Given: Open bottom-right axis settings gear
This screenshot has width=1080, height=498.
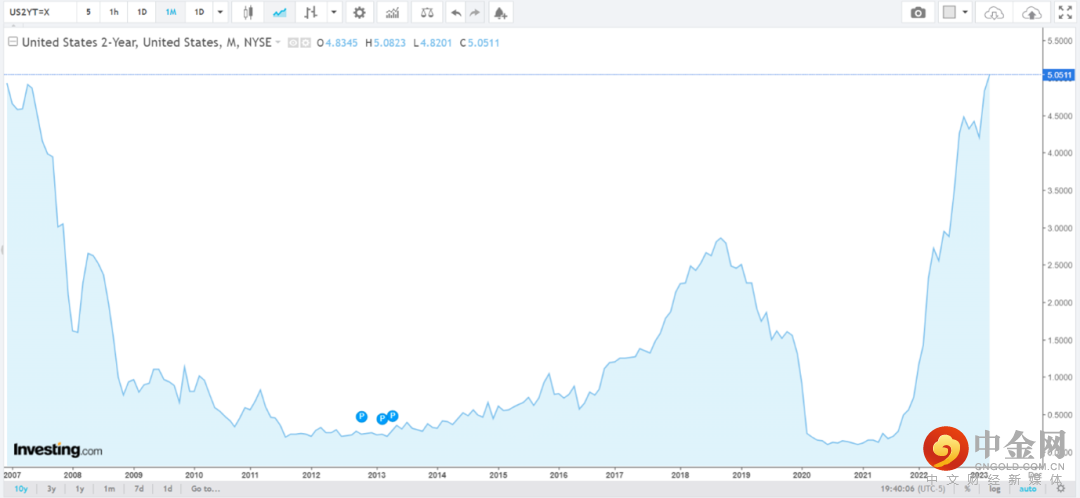Looking at the screenshot, I should pyautogui.click(x=1061, y=489).
